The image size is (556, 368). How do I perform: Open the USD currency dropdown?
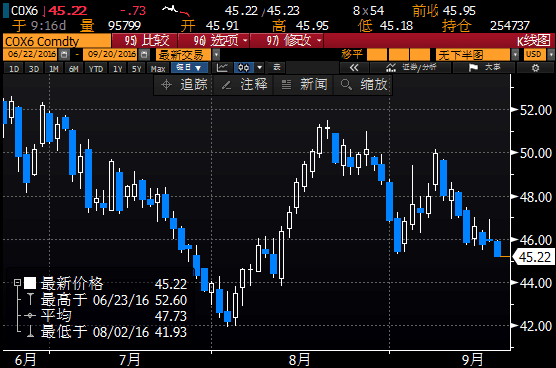click(551, 55)
